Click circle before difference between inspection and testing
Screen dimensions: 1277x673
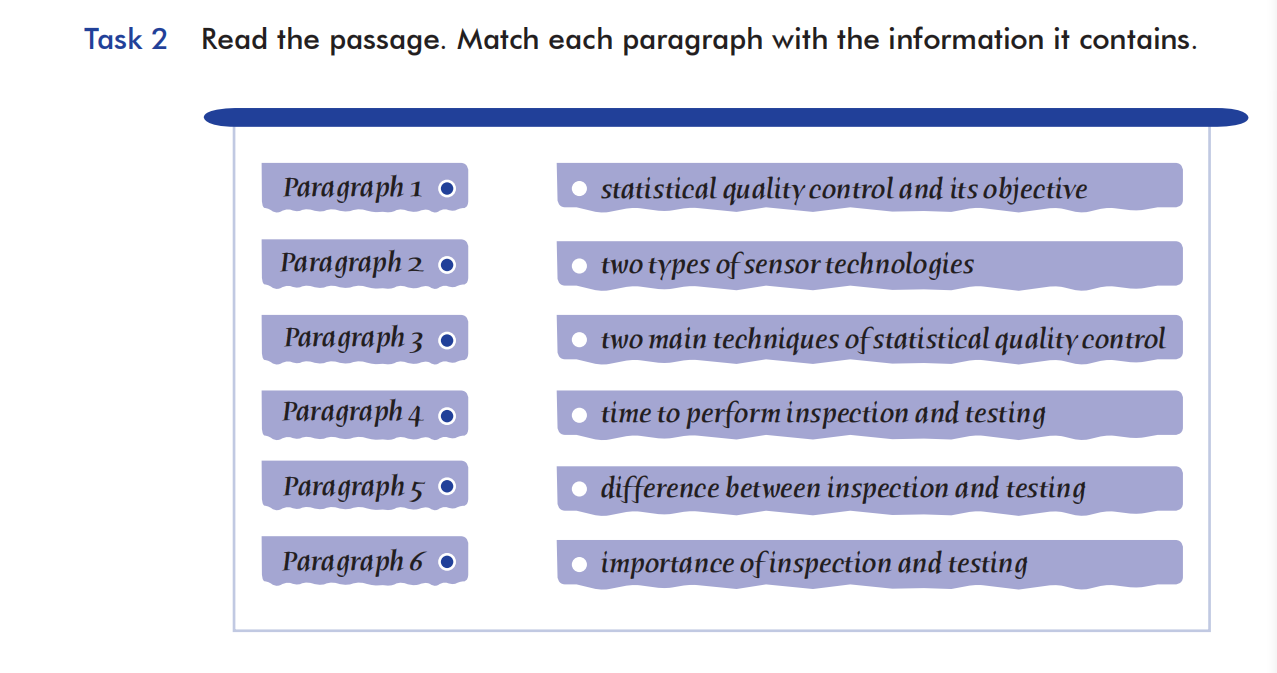tap(579, 489)
